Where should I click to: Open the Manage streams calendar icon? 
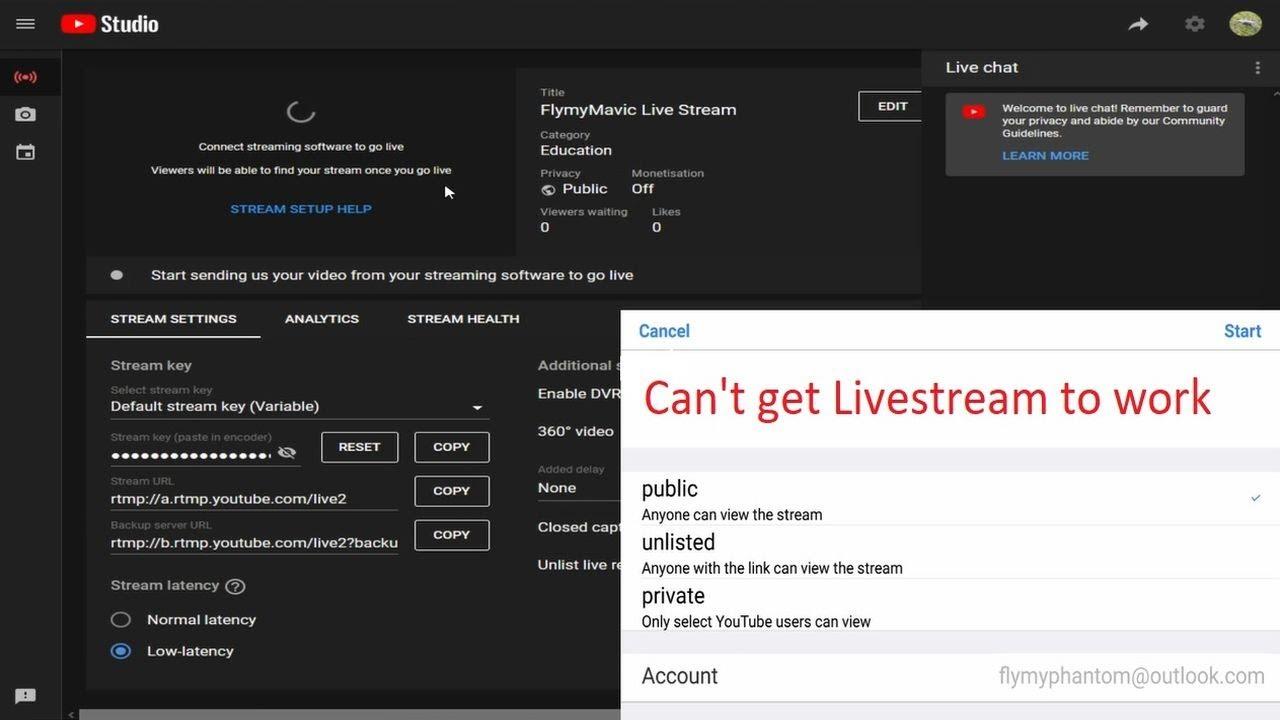tap(25, 152)
